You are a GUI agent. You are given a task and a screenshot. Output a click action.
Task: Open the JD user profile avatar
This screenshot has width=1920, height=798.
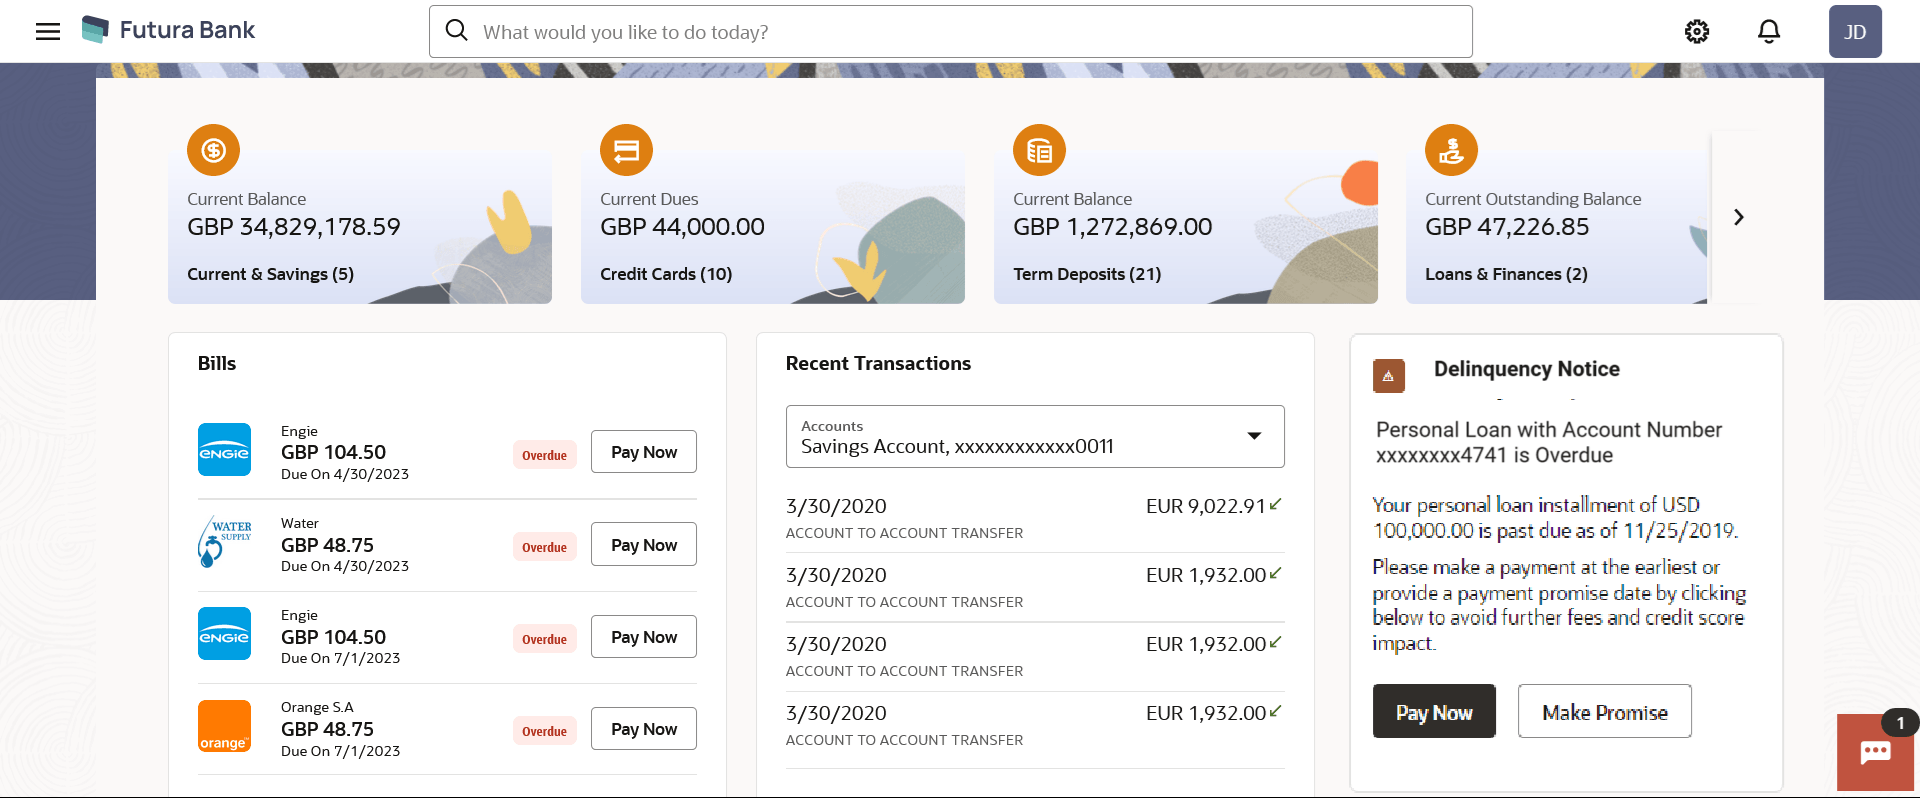tap(1854, 32)
